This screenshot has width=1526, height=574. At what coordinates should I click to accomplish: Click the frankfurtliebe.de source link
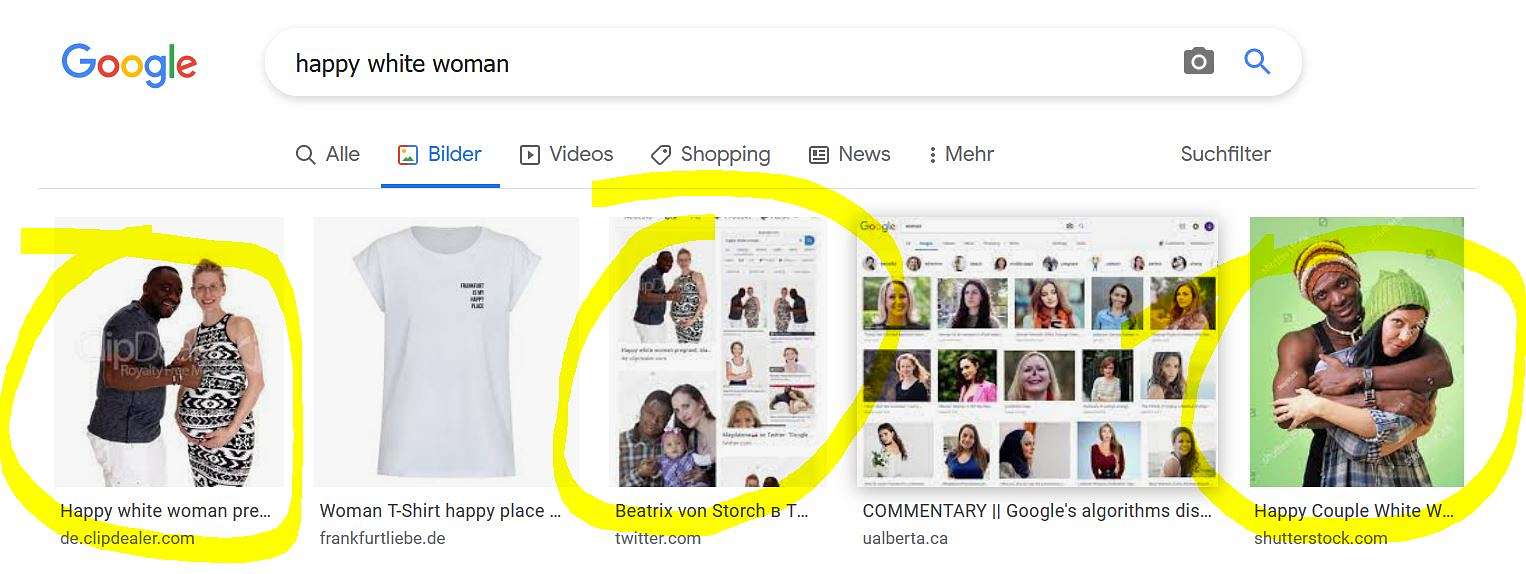[x=382, y=538]
